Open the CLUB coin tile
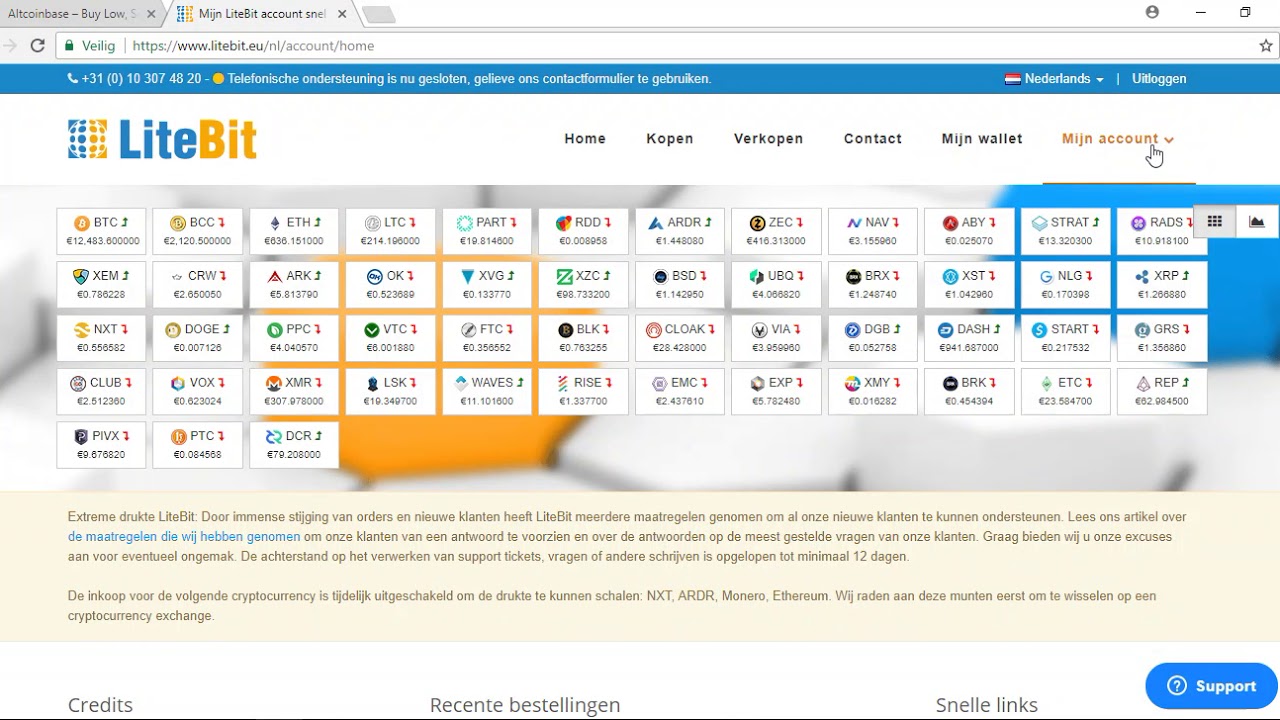The height and width of the screenshot is (720, 1280). coord(101,391)
